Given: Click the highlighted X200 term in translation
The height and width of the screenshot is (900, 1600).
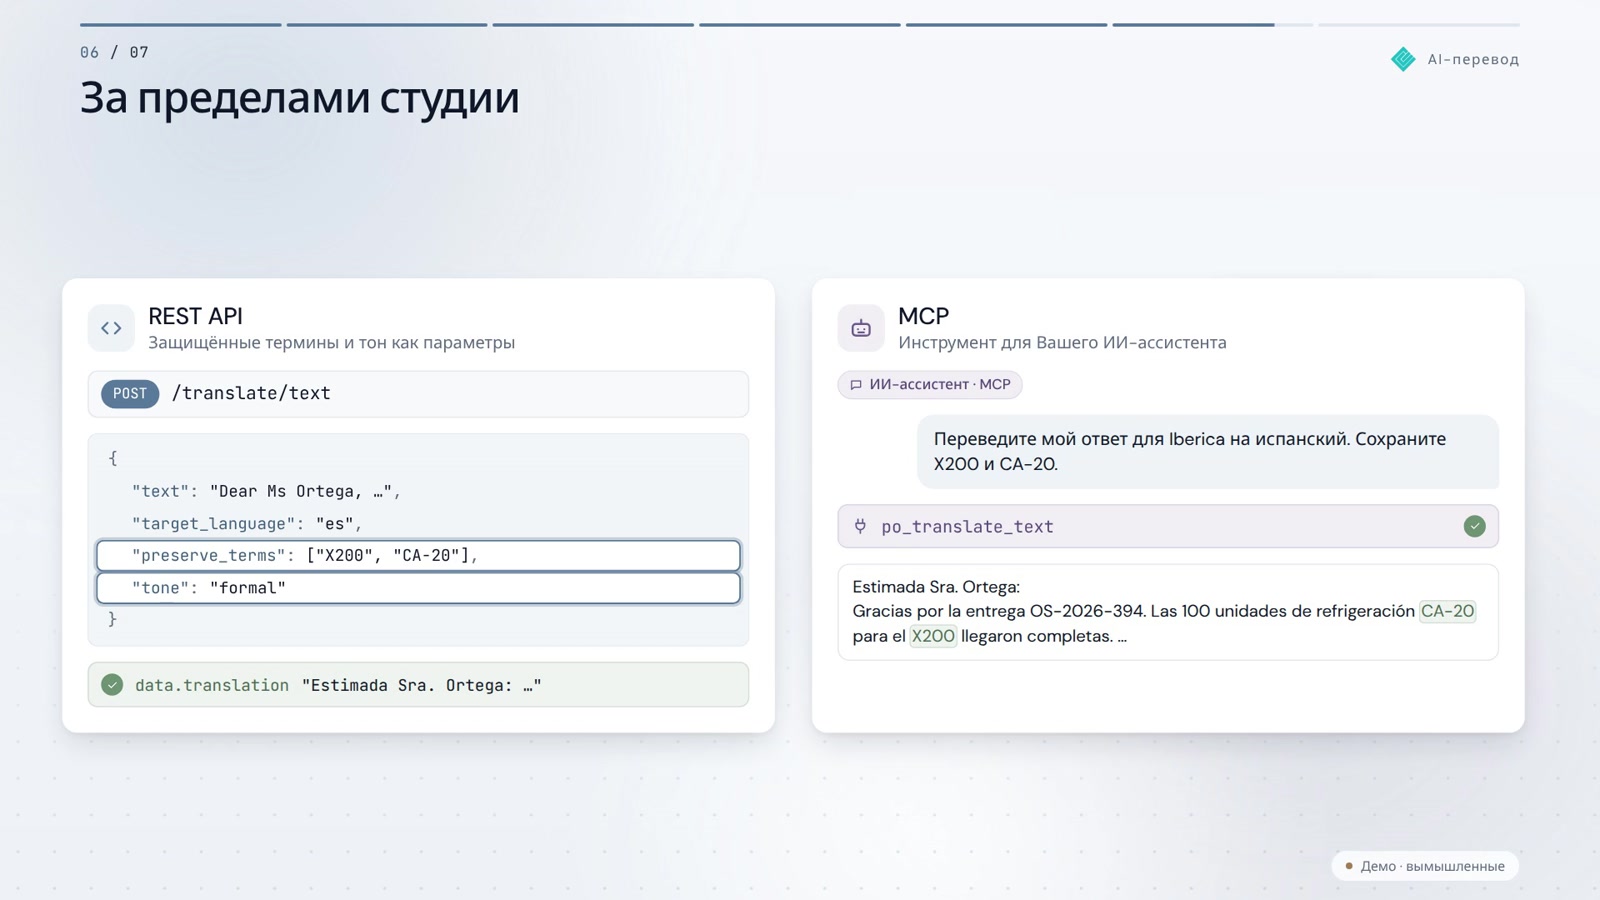Looking at the screenshot, I should [933, 636].
